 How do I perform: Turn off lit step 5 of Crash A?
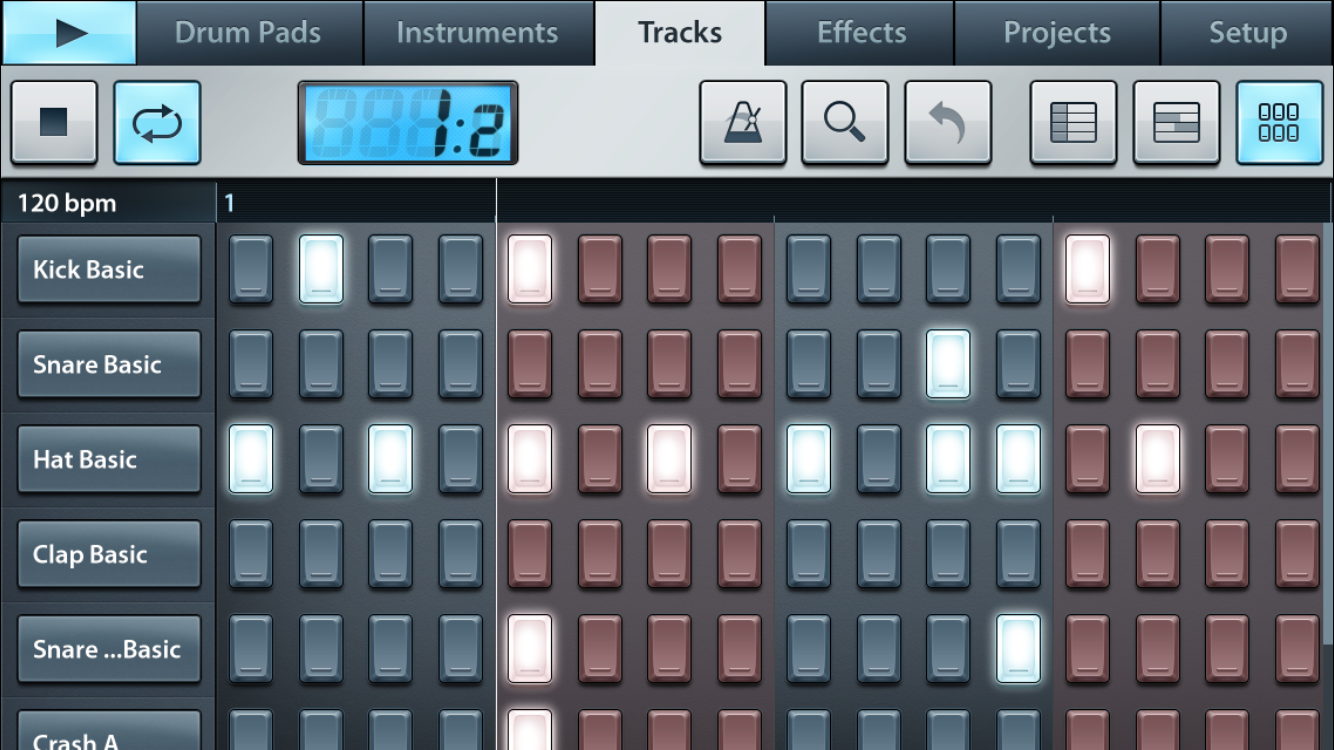[x=530, y=731]
